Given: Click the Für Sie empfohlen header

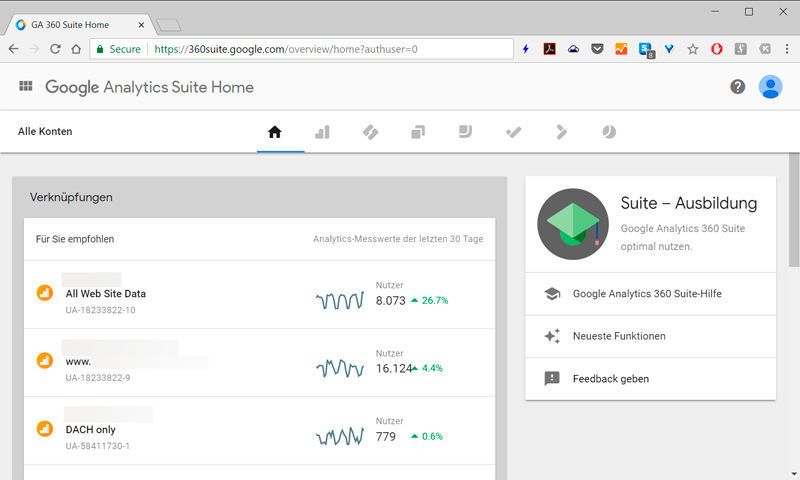Looking at the screenshot, I should point(75,239).
